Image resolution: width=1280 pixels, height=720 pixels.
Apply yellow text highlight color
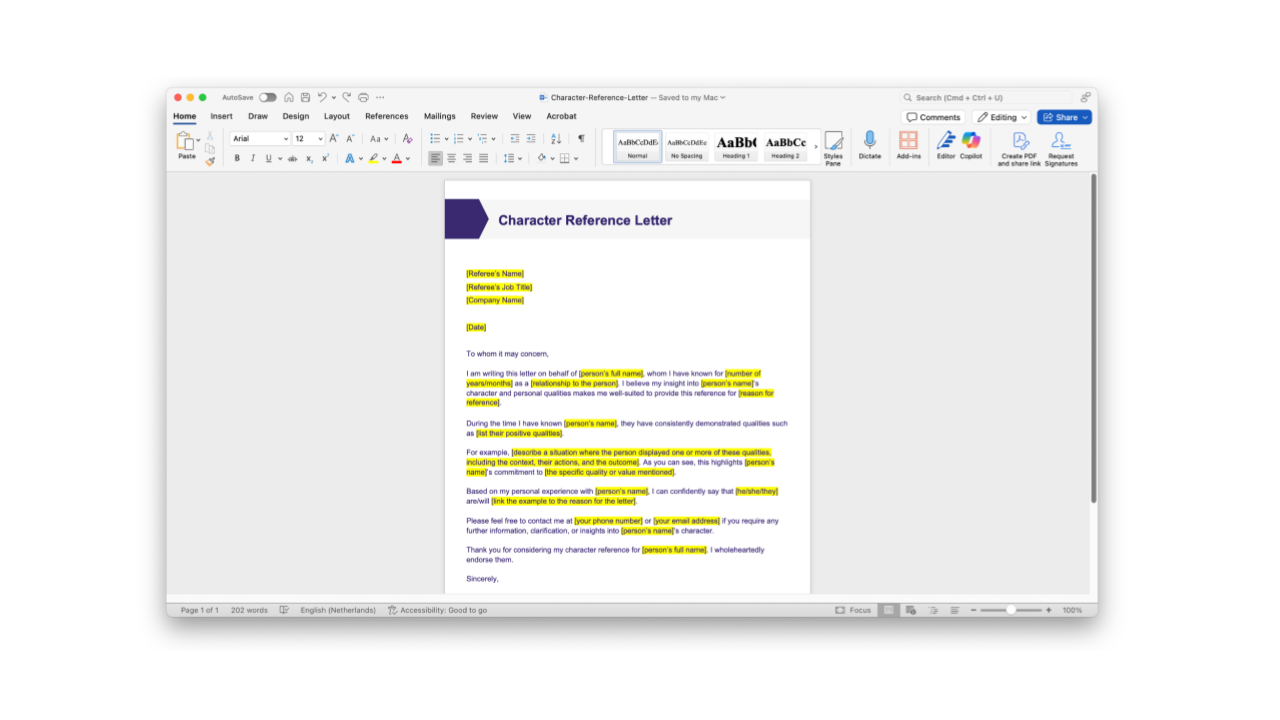(373, 158)
